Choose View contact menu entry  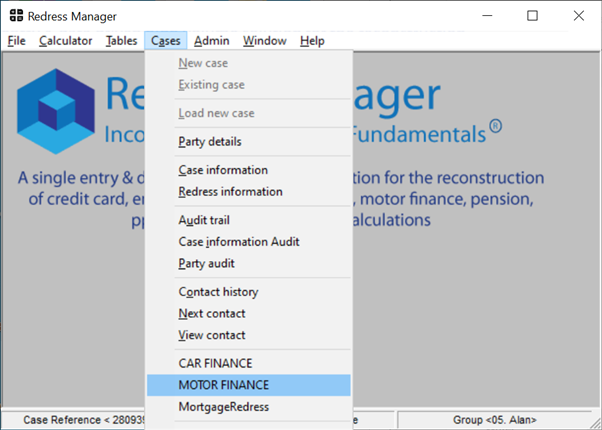pyautogui.click(x=248, y=335)
